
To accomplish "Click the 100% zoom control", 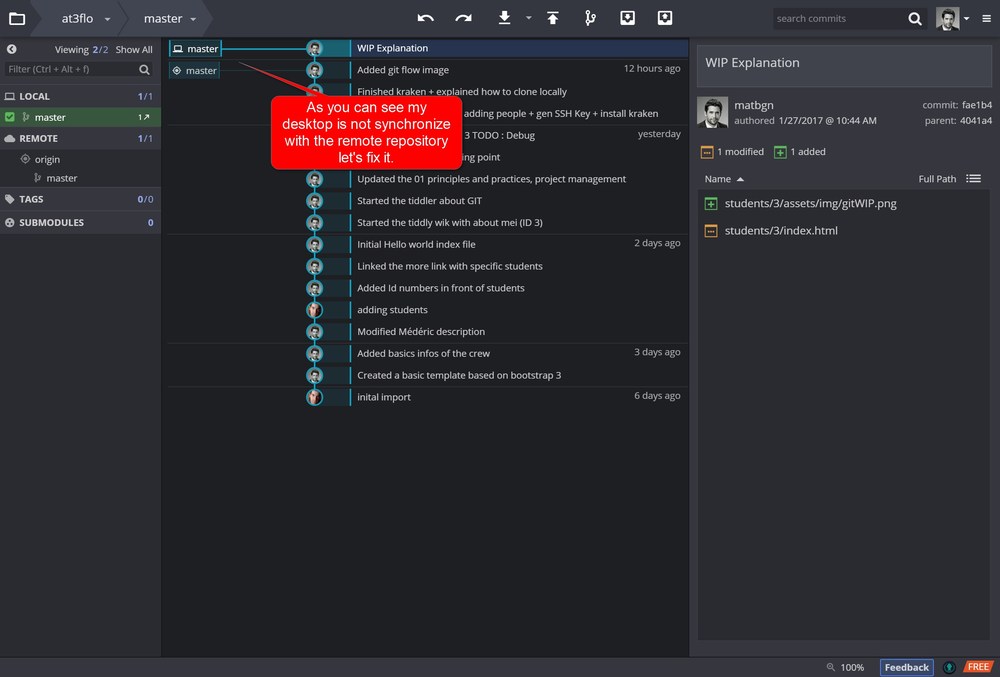I will (846, 667).
